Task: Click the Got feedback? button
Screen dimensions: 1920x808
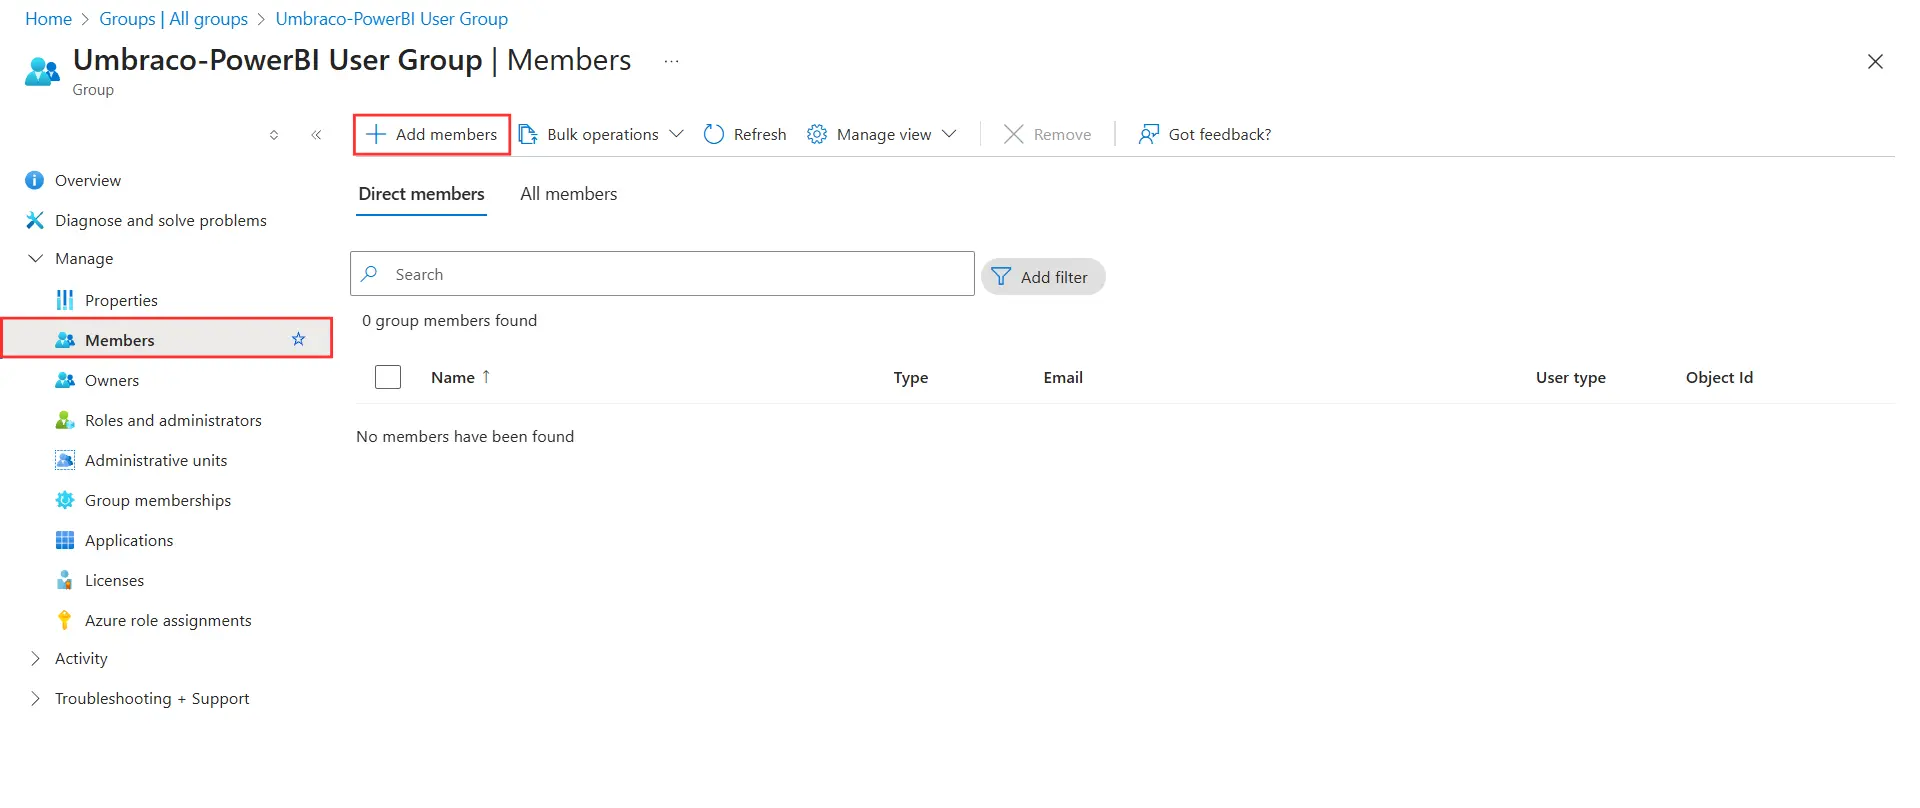Action: [1205, 134]
